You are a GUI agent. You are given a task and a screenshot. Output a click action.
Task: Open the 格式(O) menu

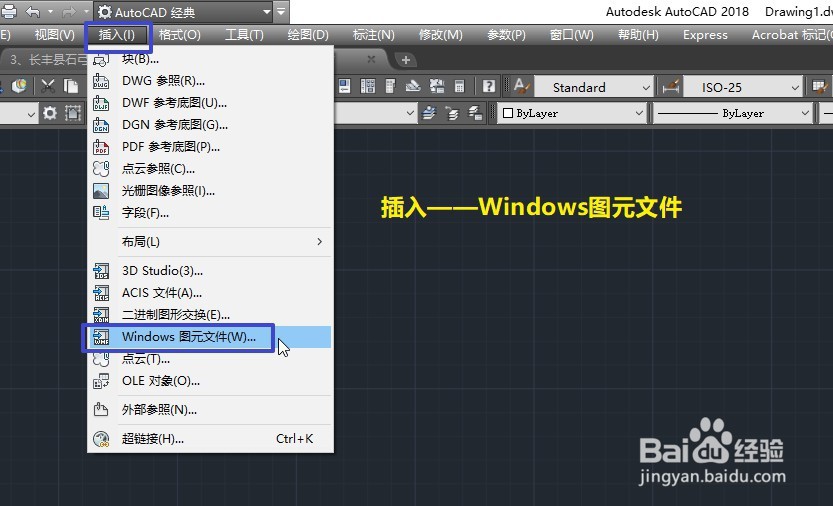[x=180, y=35]
